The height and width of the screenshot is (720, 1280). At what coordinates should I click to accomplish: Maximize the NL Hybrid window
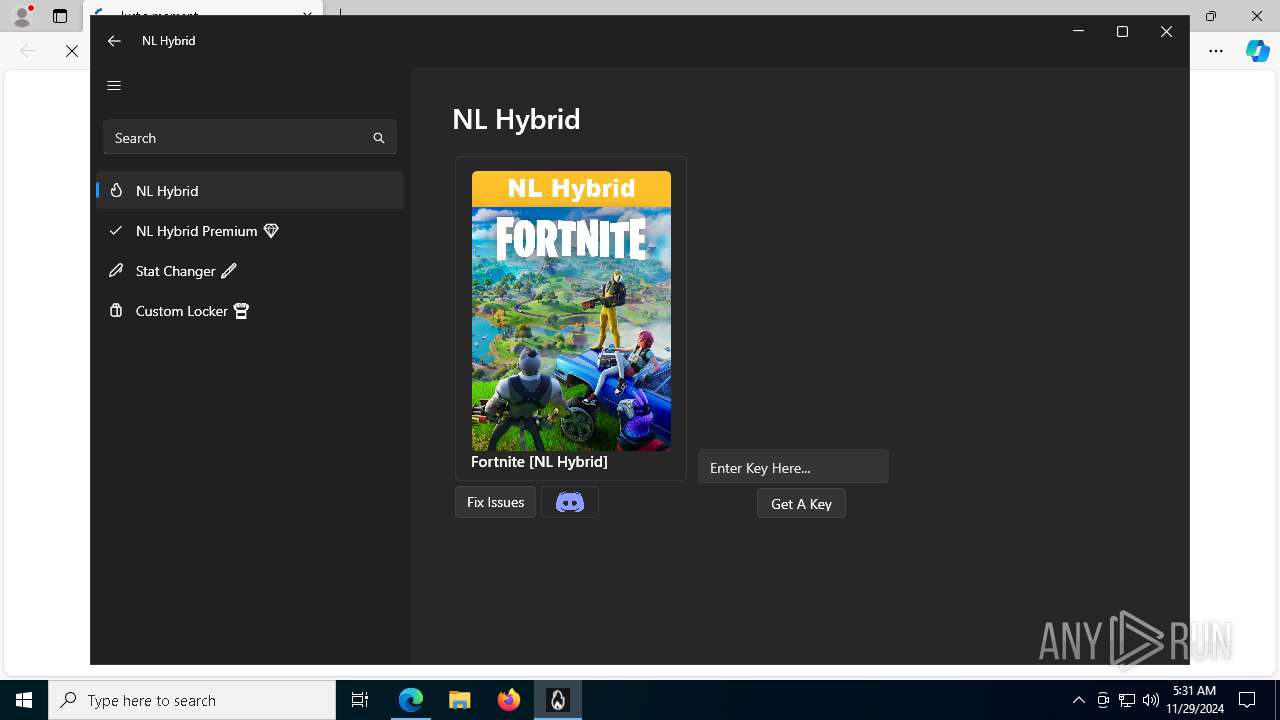[x=1122, y=32]
